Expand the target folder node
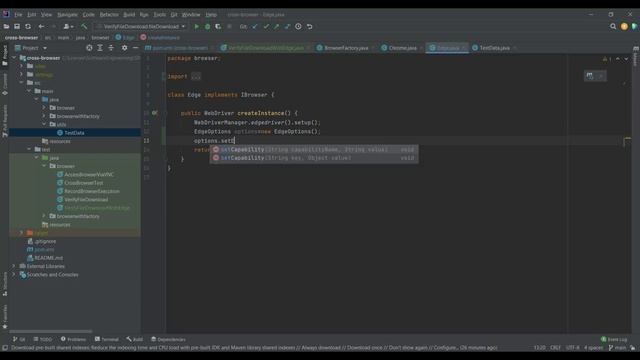The image size is (640, 360). [22, 233]
